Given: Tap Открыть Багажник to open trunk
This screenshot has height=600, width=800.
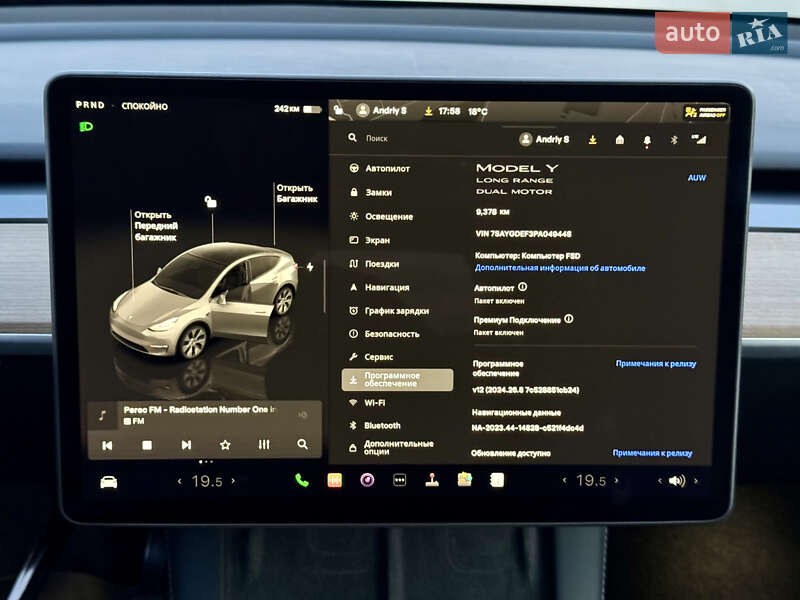Looking at the screenshot, I should [x=297, y=193].
